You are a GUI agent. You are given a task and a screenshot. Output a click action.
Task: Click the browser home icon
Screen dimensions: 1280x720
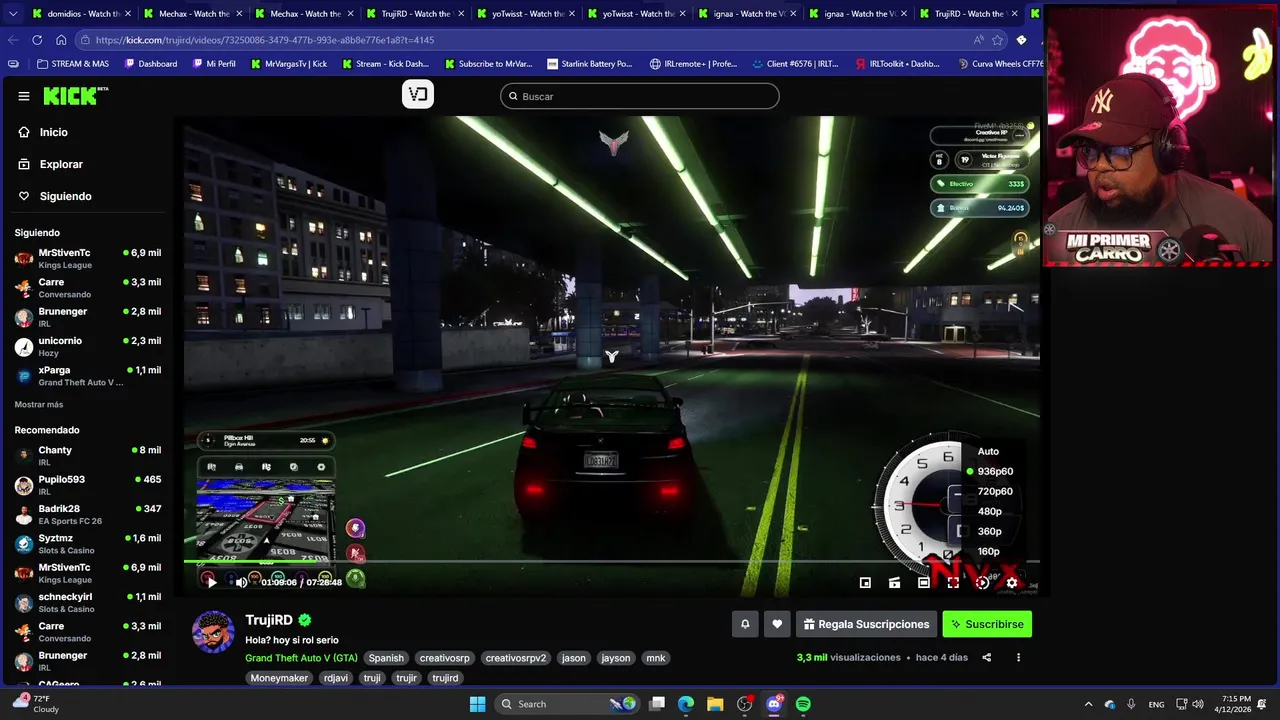coord(61,40)
